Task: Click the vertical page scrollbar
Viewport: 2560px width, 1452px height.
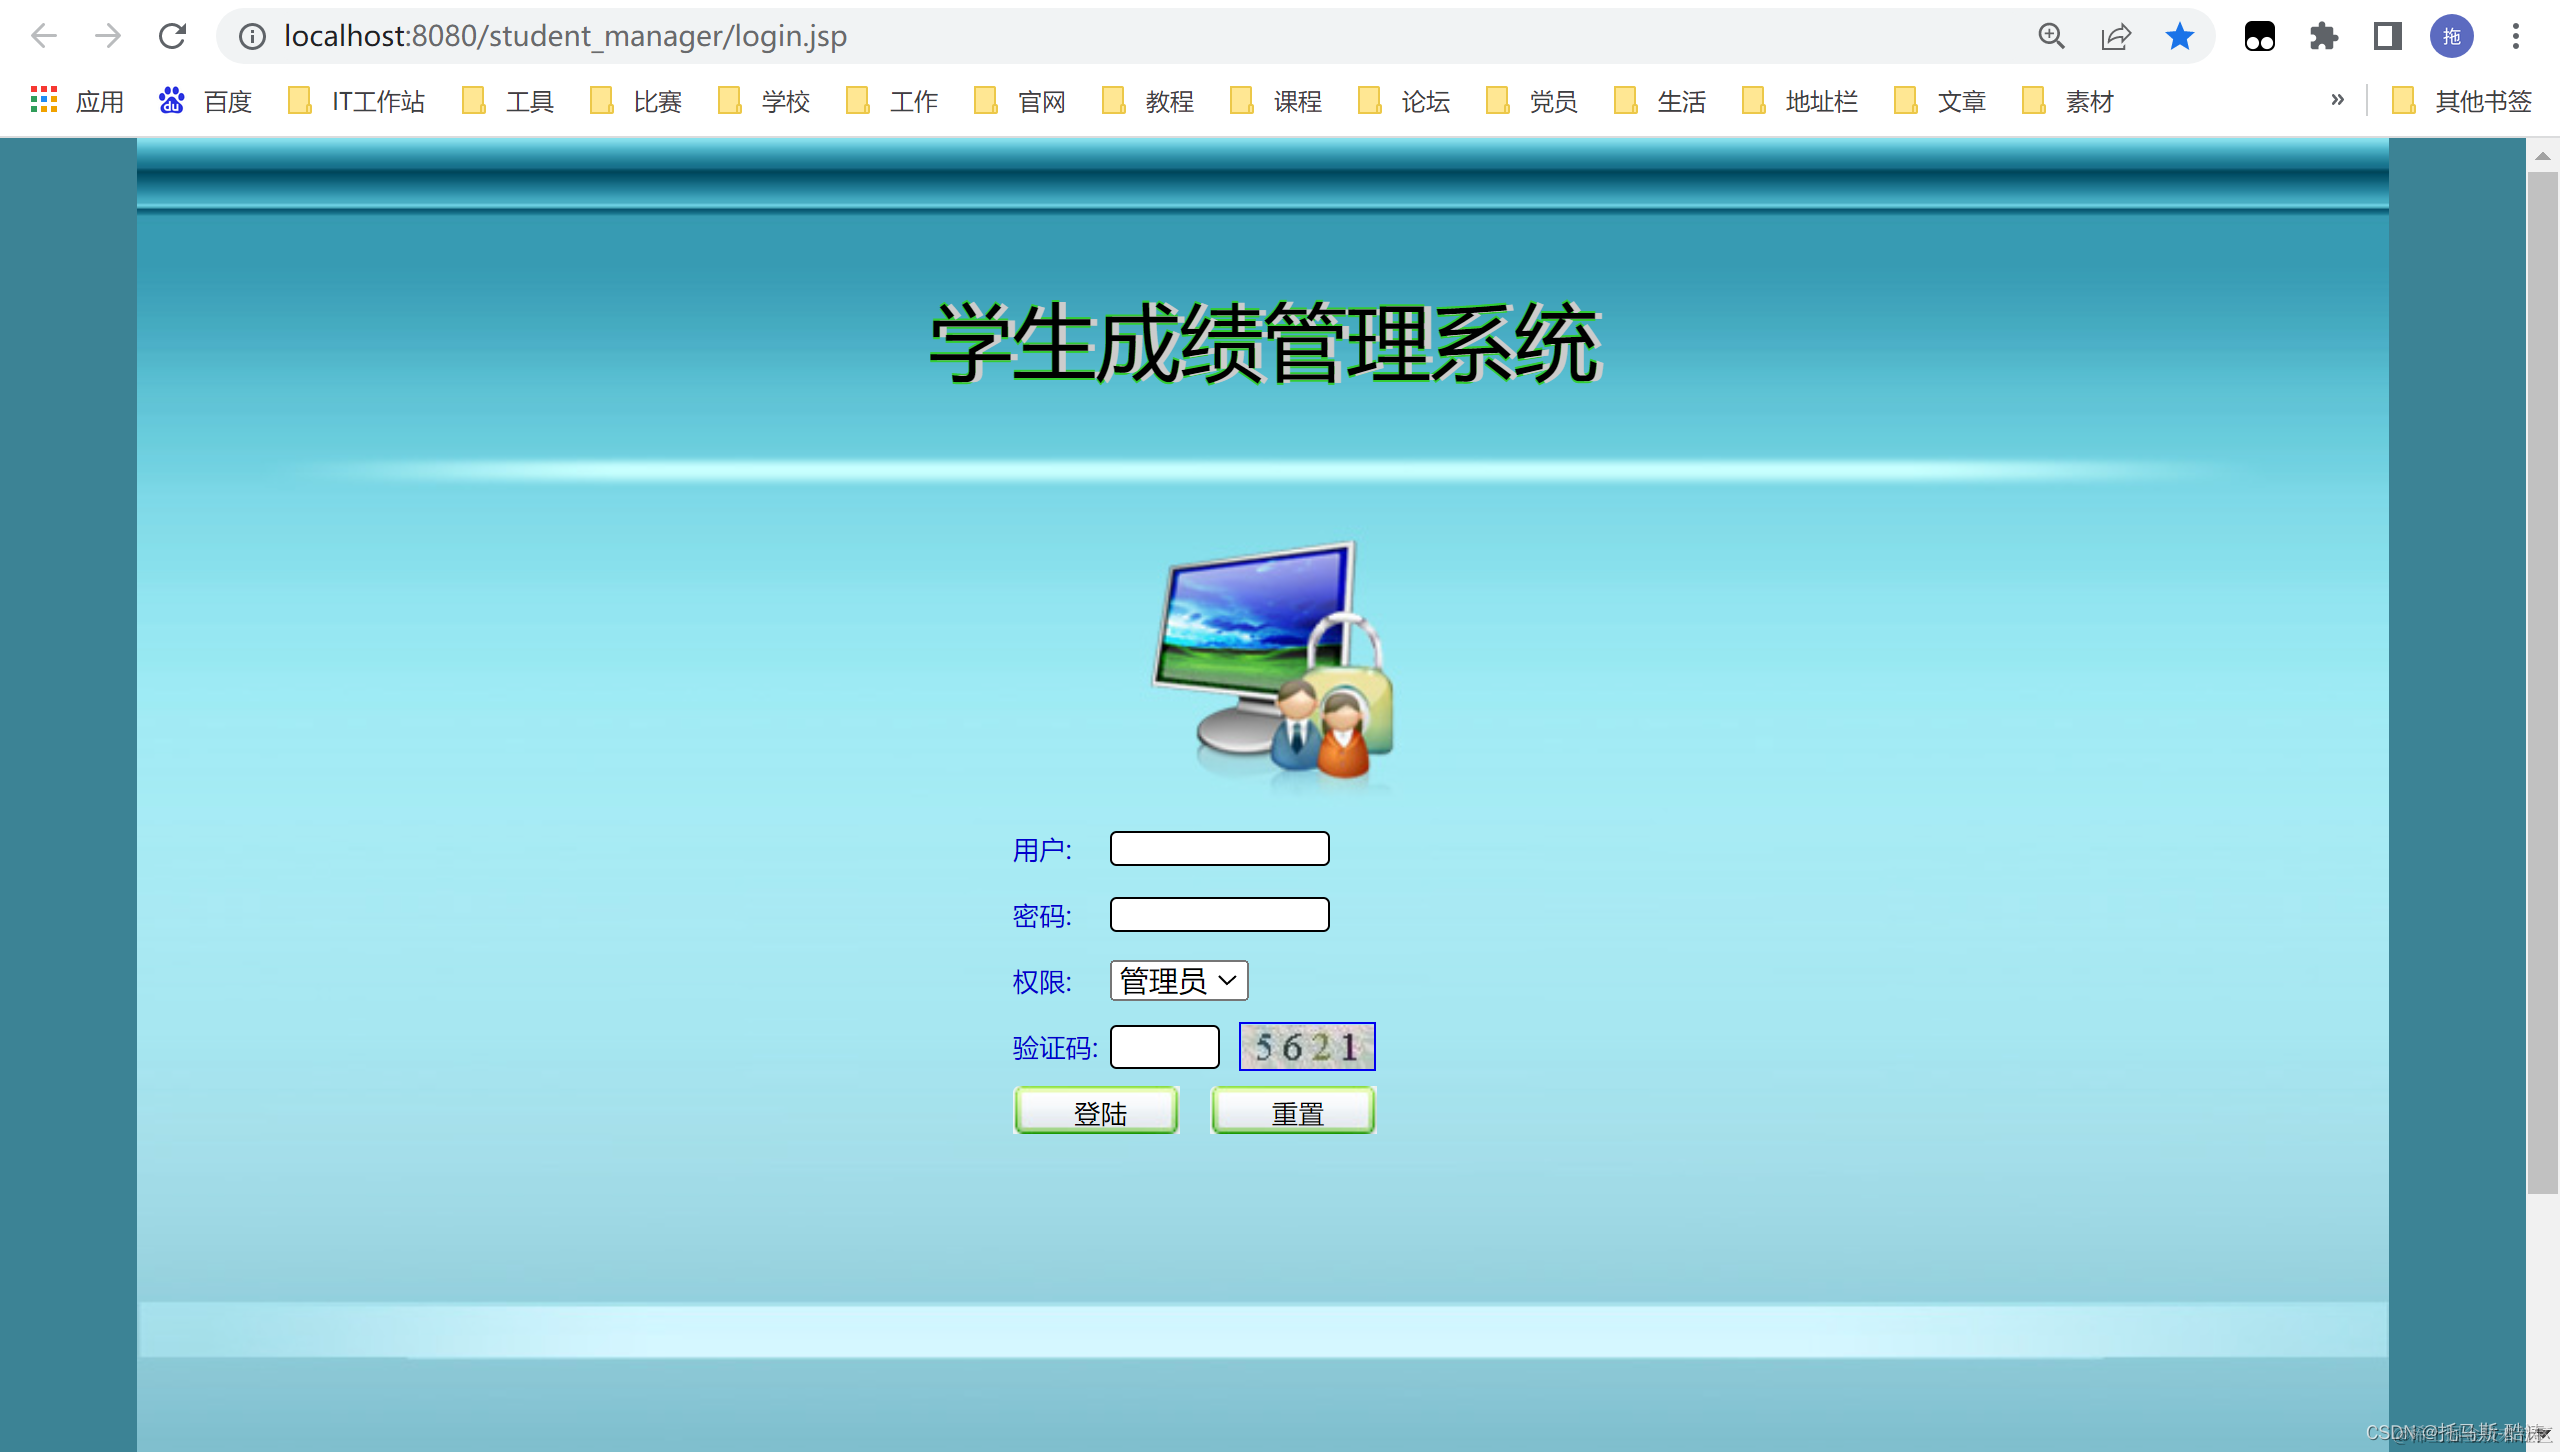Action: pos(2542,680)
